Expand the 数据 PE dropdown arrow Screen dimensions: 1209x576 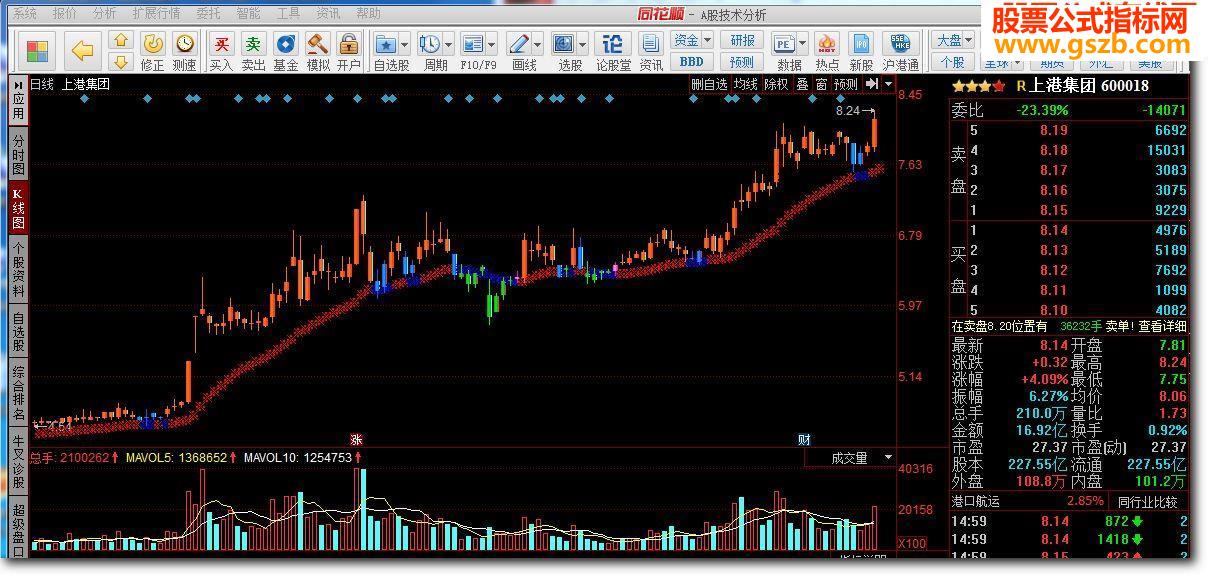point(803,45)
